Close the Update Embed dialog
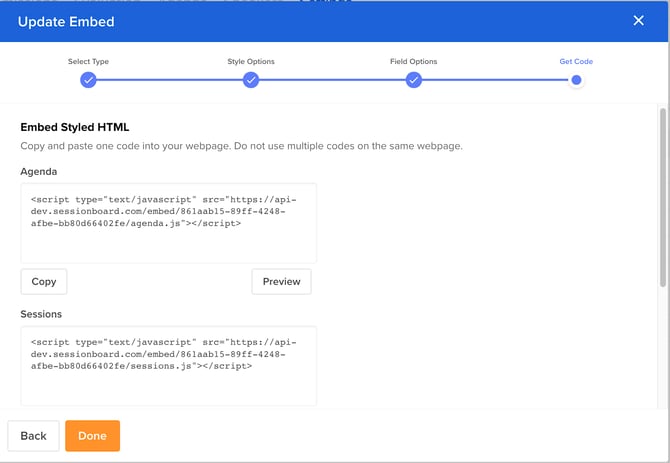 [x=639, y=21]
